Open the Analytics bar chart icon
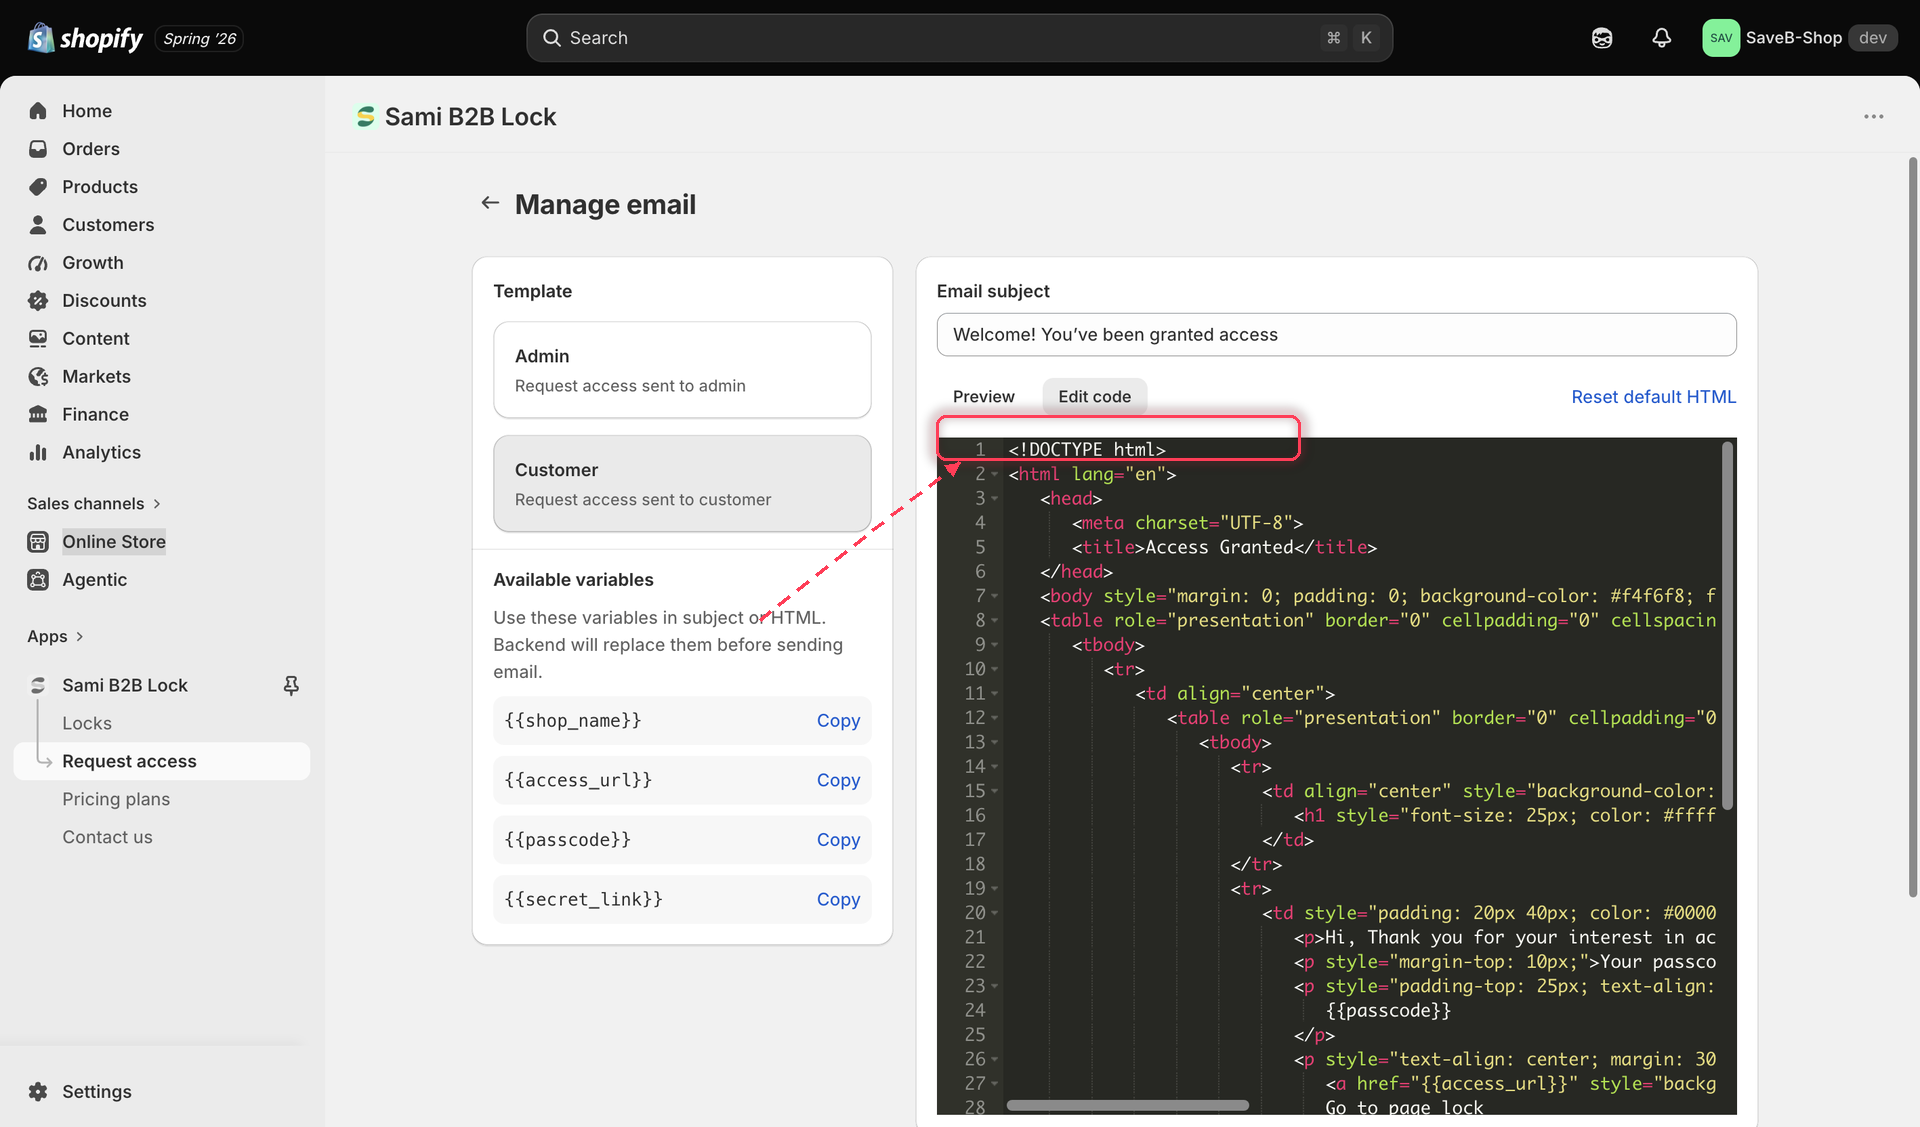The image size is (1920, 1127). [38, 453]
